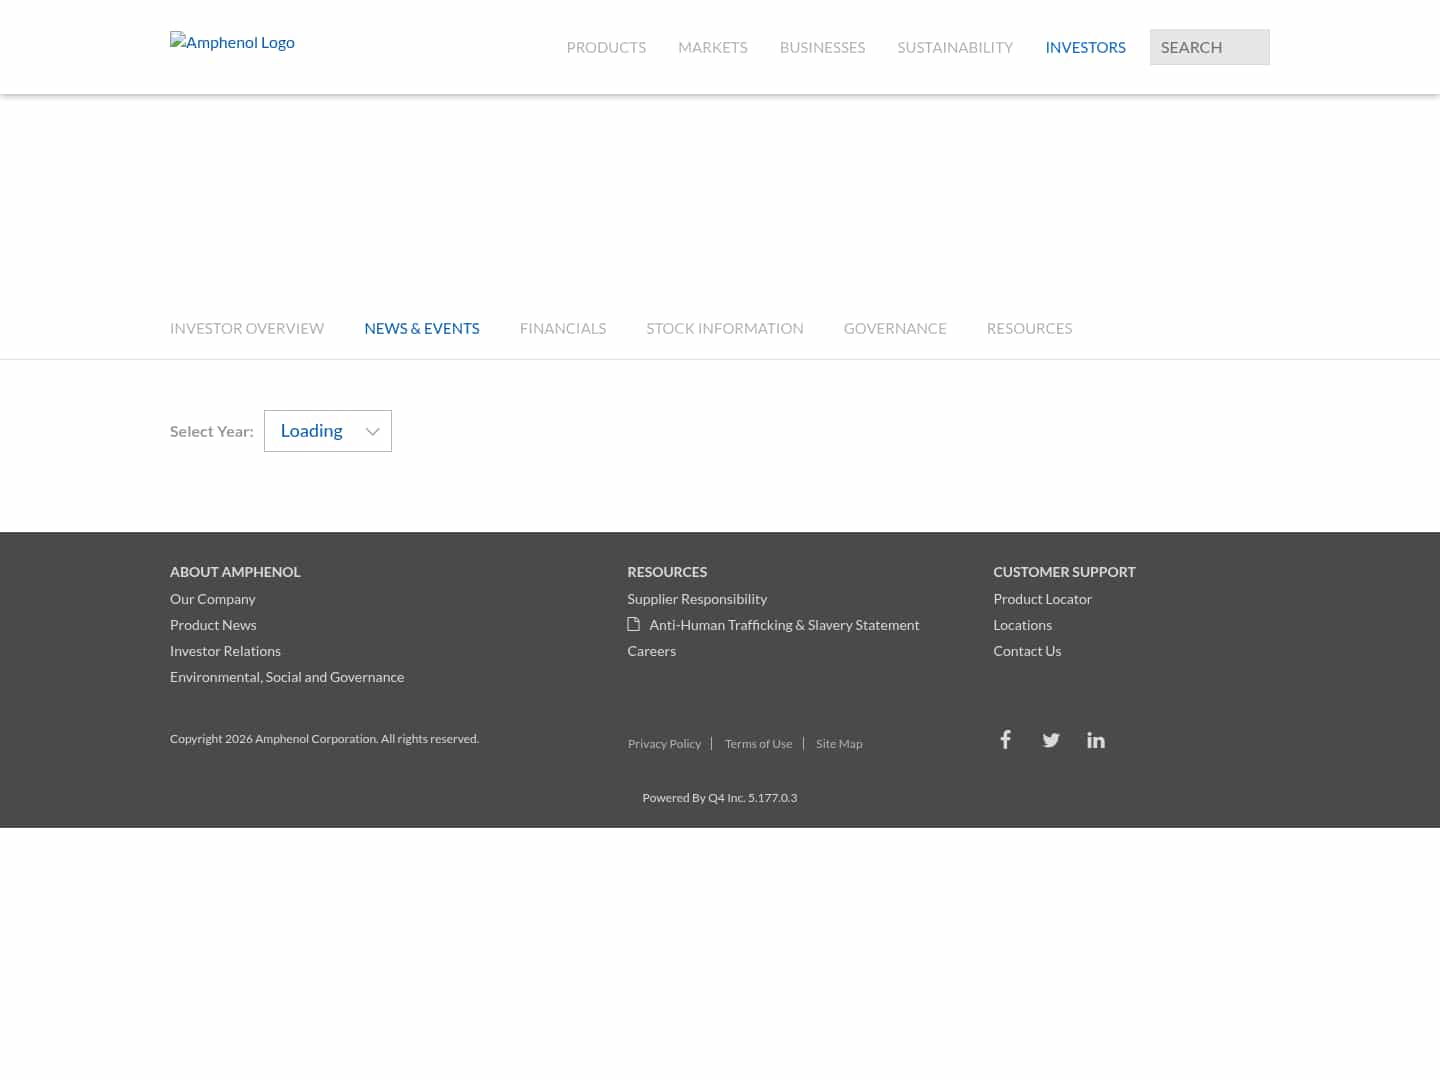Screen dimensions: 1440x1080
Task: Click the LinkedIn icon in the footer
Action: pyautogui.click(x=1095, y=740)
